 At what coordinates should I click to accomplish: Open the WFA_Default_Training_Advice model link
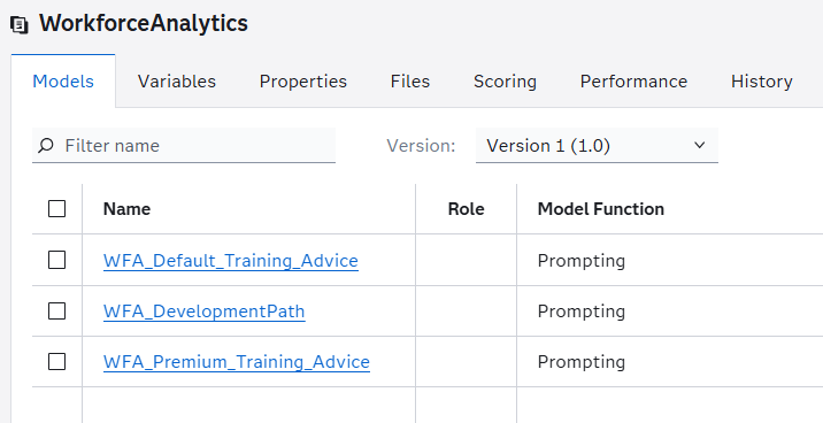pyautogui.click(x=231, y=261)
